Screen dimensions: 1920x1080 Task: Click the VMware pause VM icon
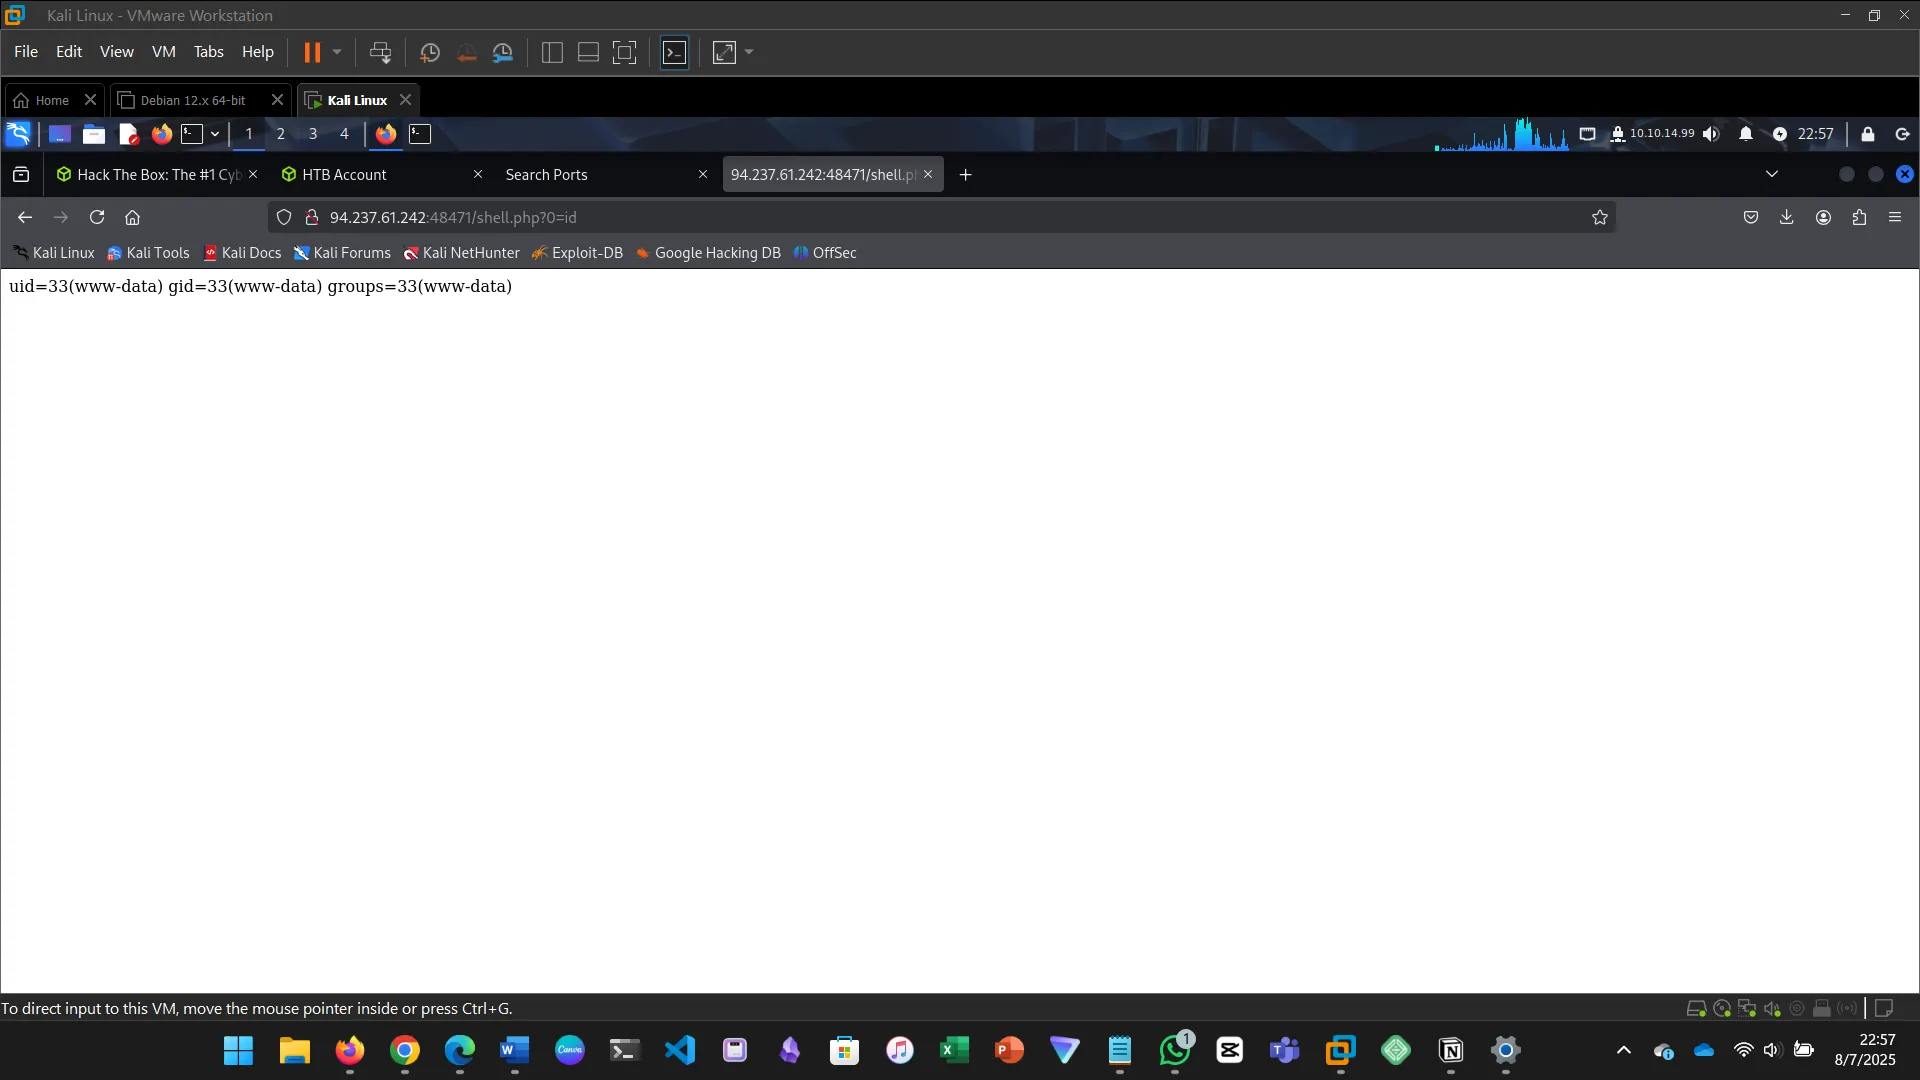click(312, 52)
